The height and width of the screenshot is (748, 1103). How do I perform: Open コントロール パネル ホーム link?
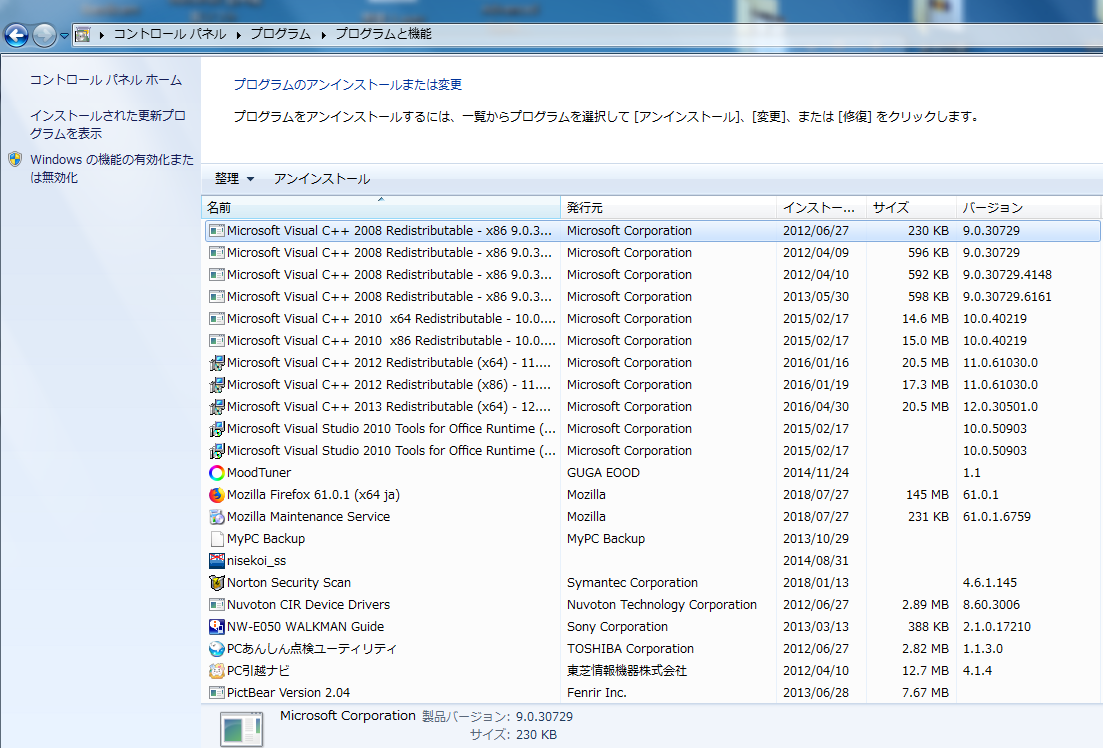click(106, 80)
